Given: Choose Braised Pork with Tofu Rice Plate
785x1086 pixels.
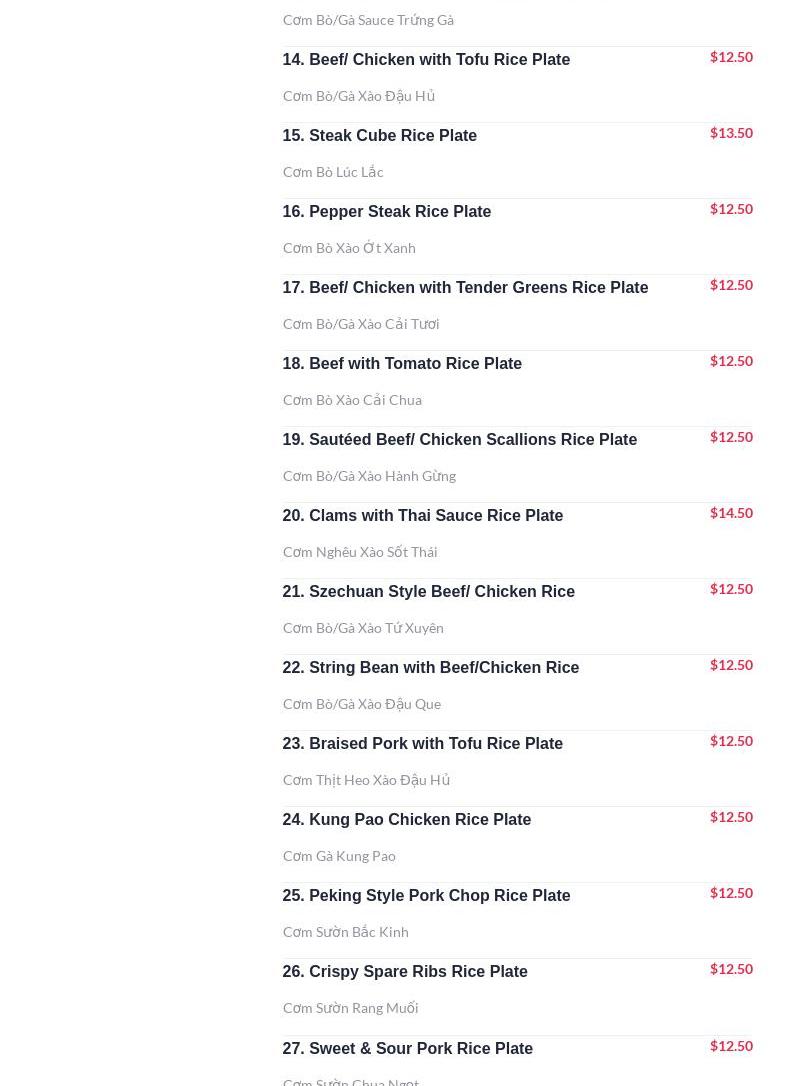Looking at the screenshot, I should point(422,744).
